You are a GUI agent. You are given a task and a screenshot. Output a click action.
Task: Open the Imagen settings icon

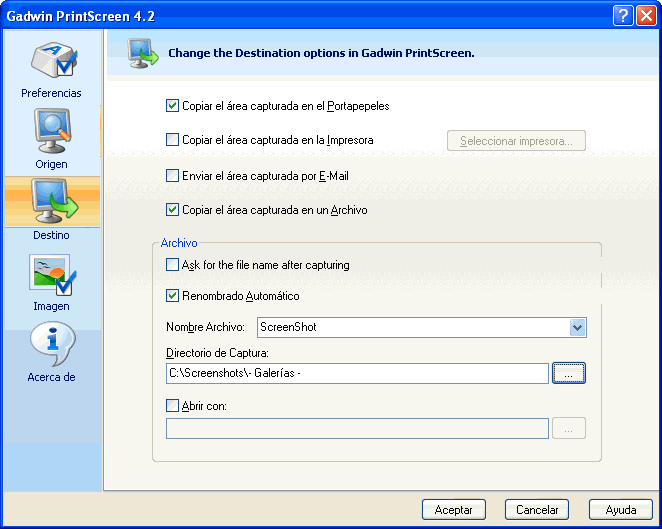(51, 274)
